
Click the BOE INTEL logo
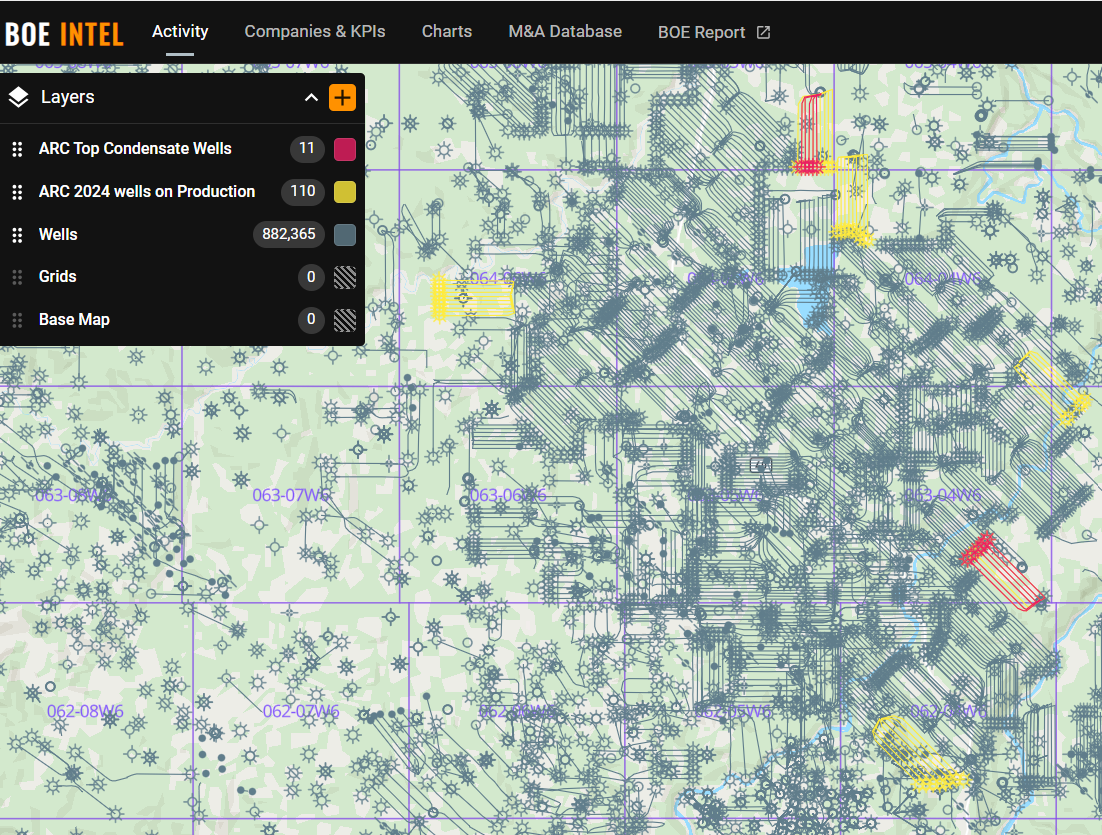(64, 34)
